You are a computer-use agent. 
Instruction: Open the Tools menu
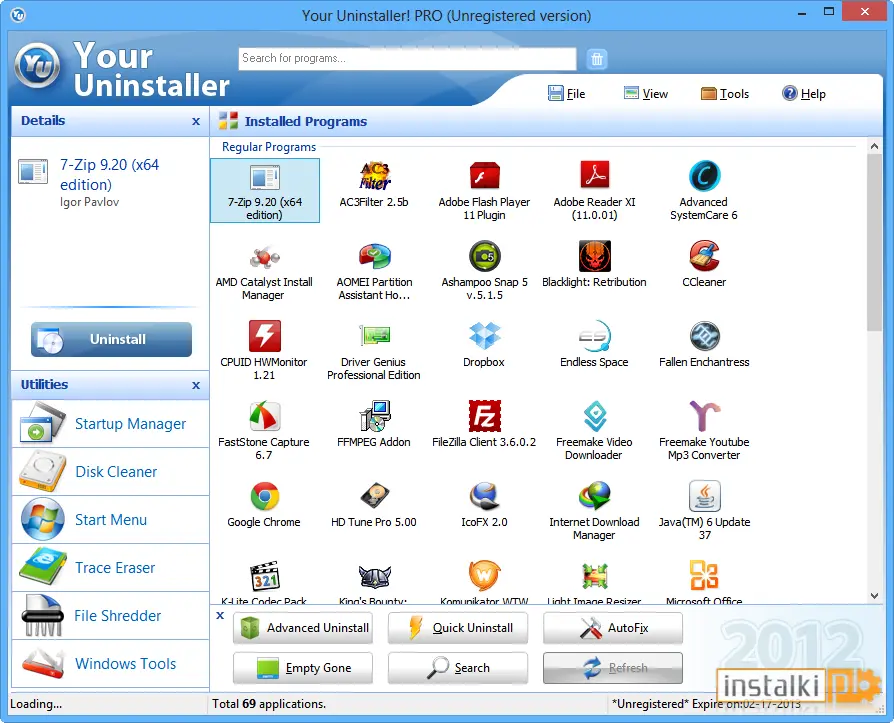tap(725, 94)
